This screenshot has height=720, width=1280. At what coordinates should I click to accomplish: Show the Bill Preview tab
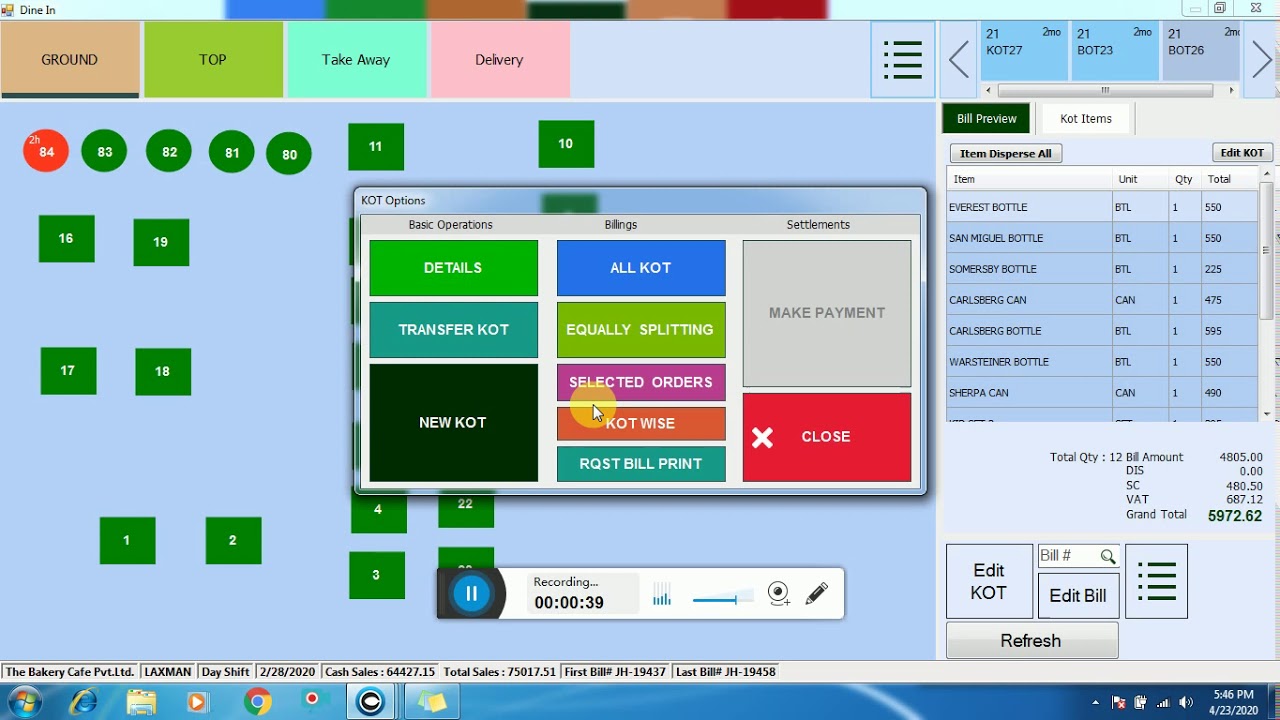pos(986,118)
